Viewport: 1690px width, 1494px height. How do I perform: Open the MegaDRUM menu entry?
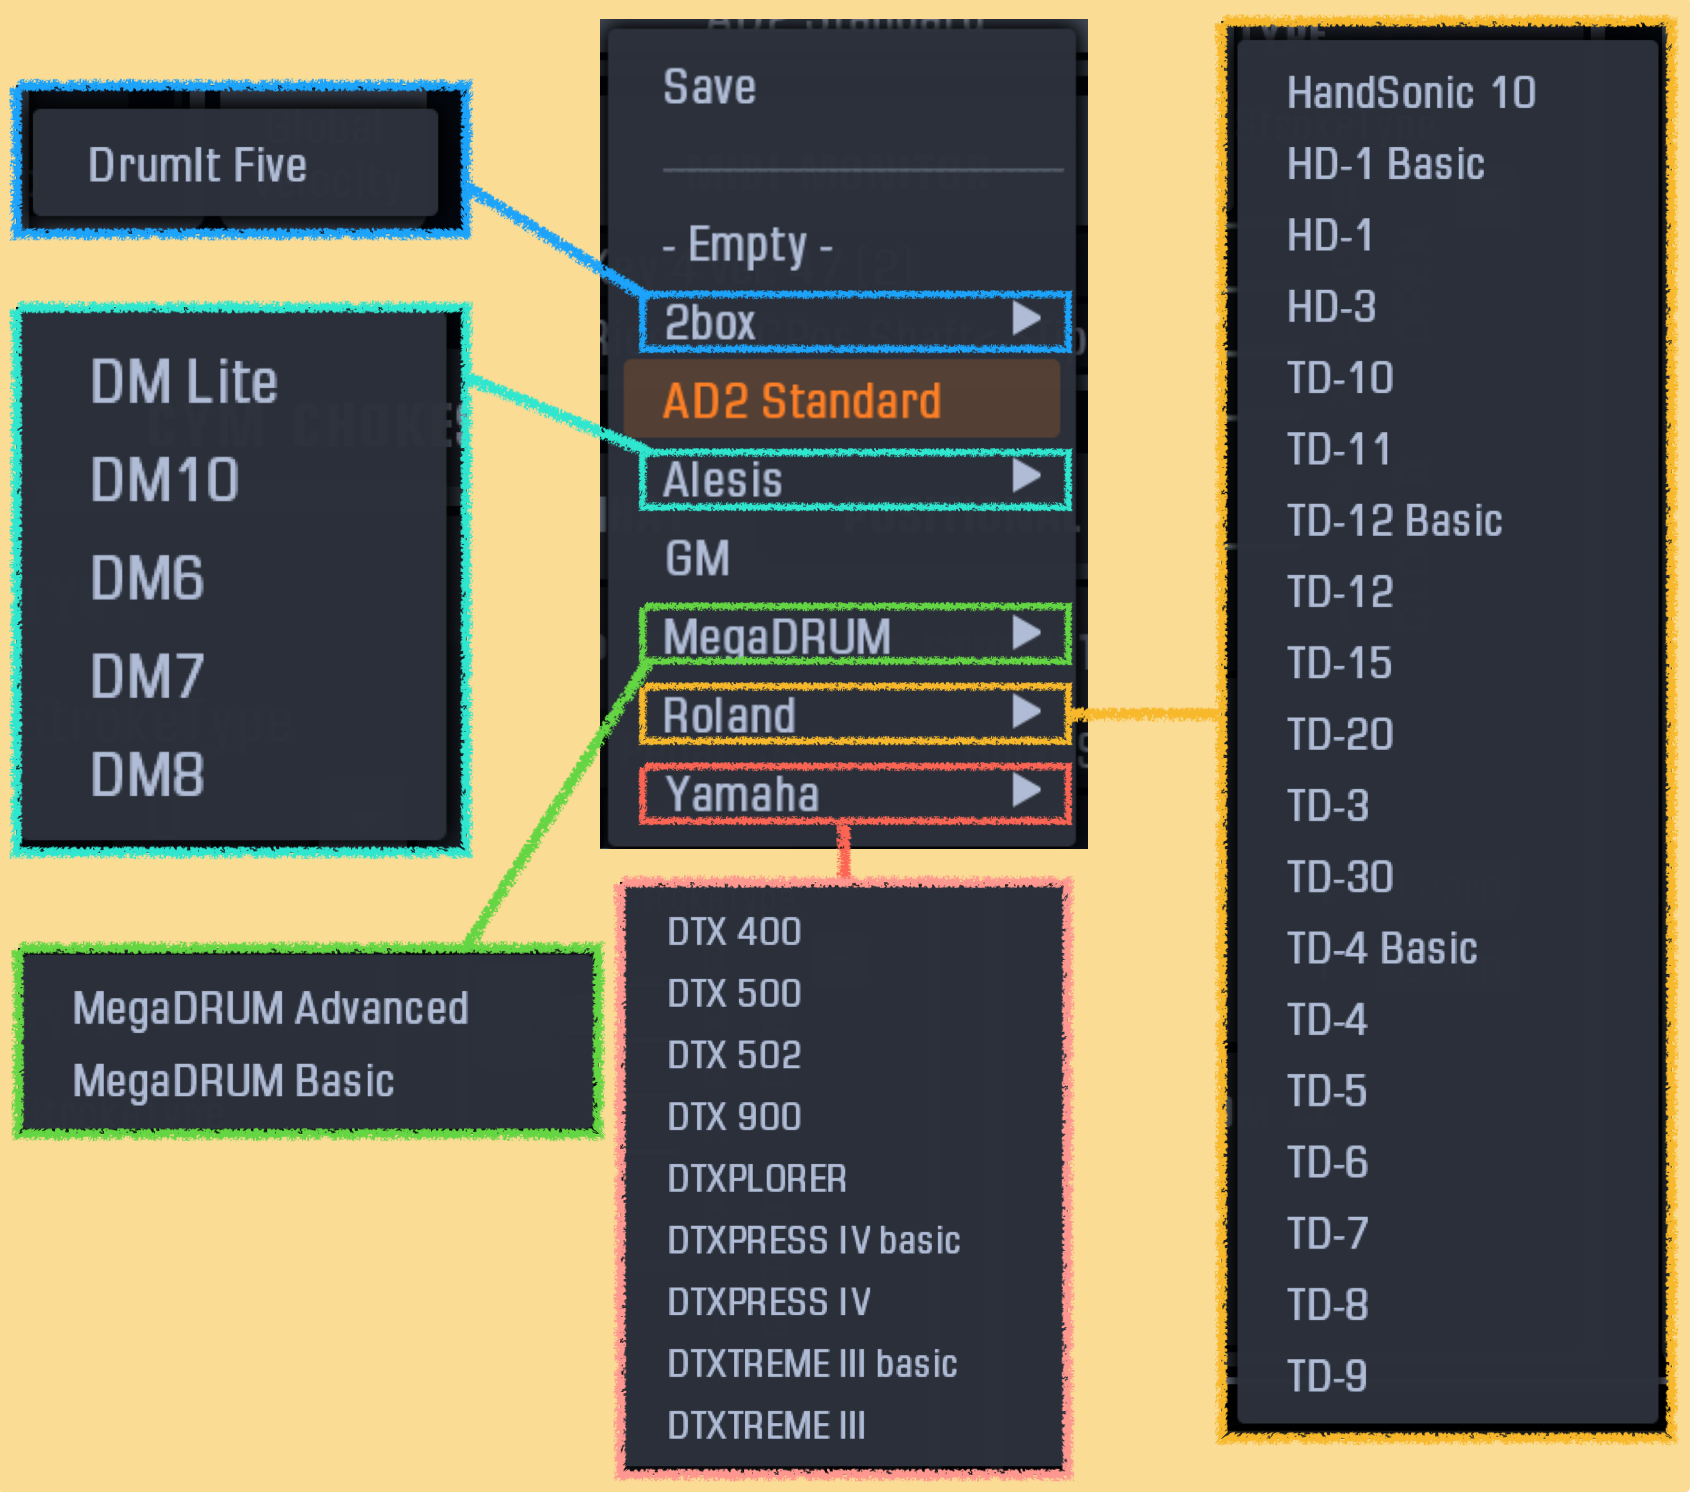(x=855, y=636)
